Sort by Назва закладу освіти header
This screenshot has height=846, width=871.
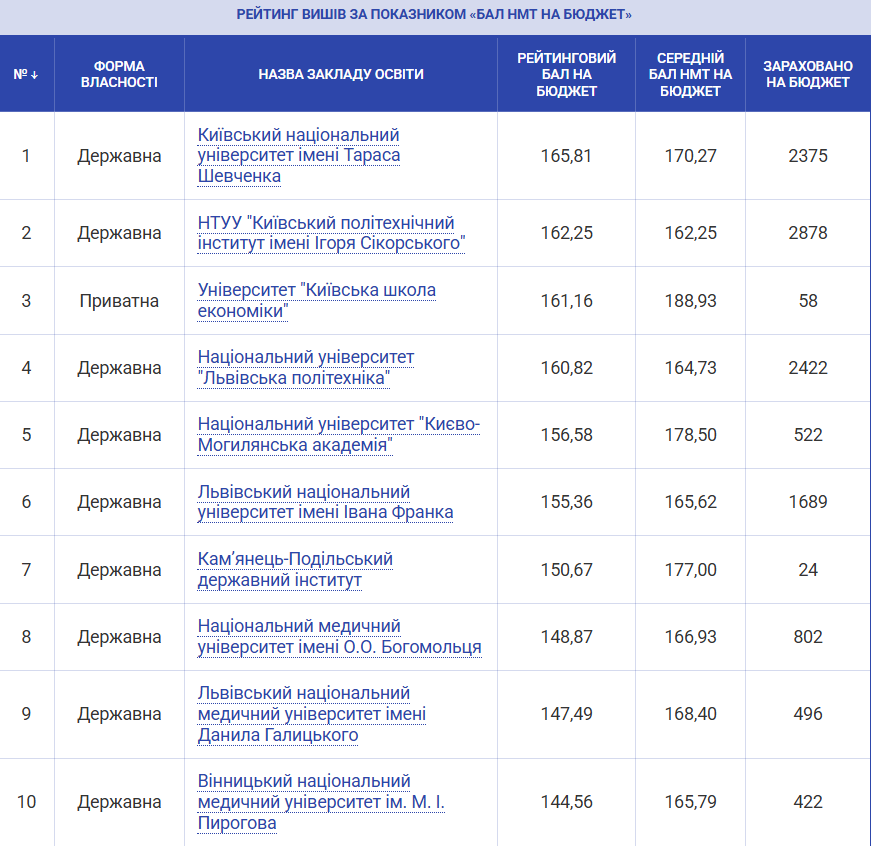tap(340, 74)
